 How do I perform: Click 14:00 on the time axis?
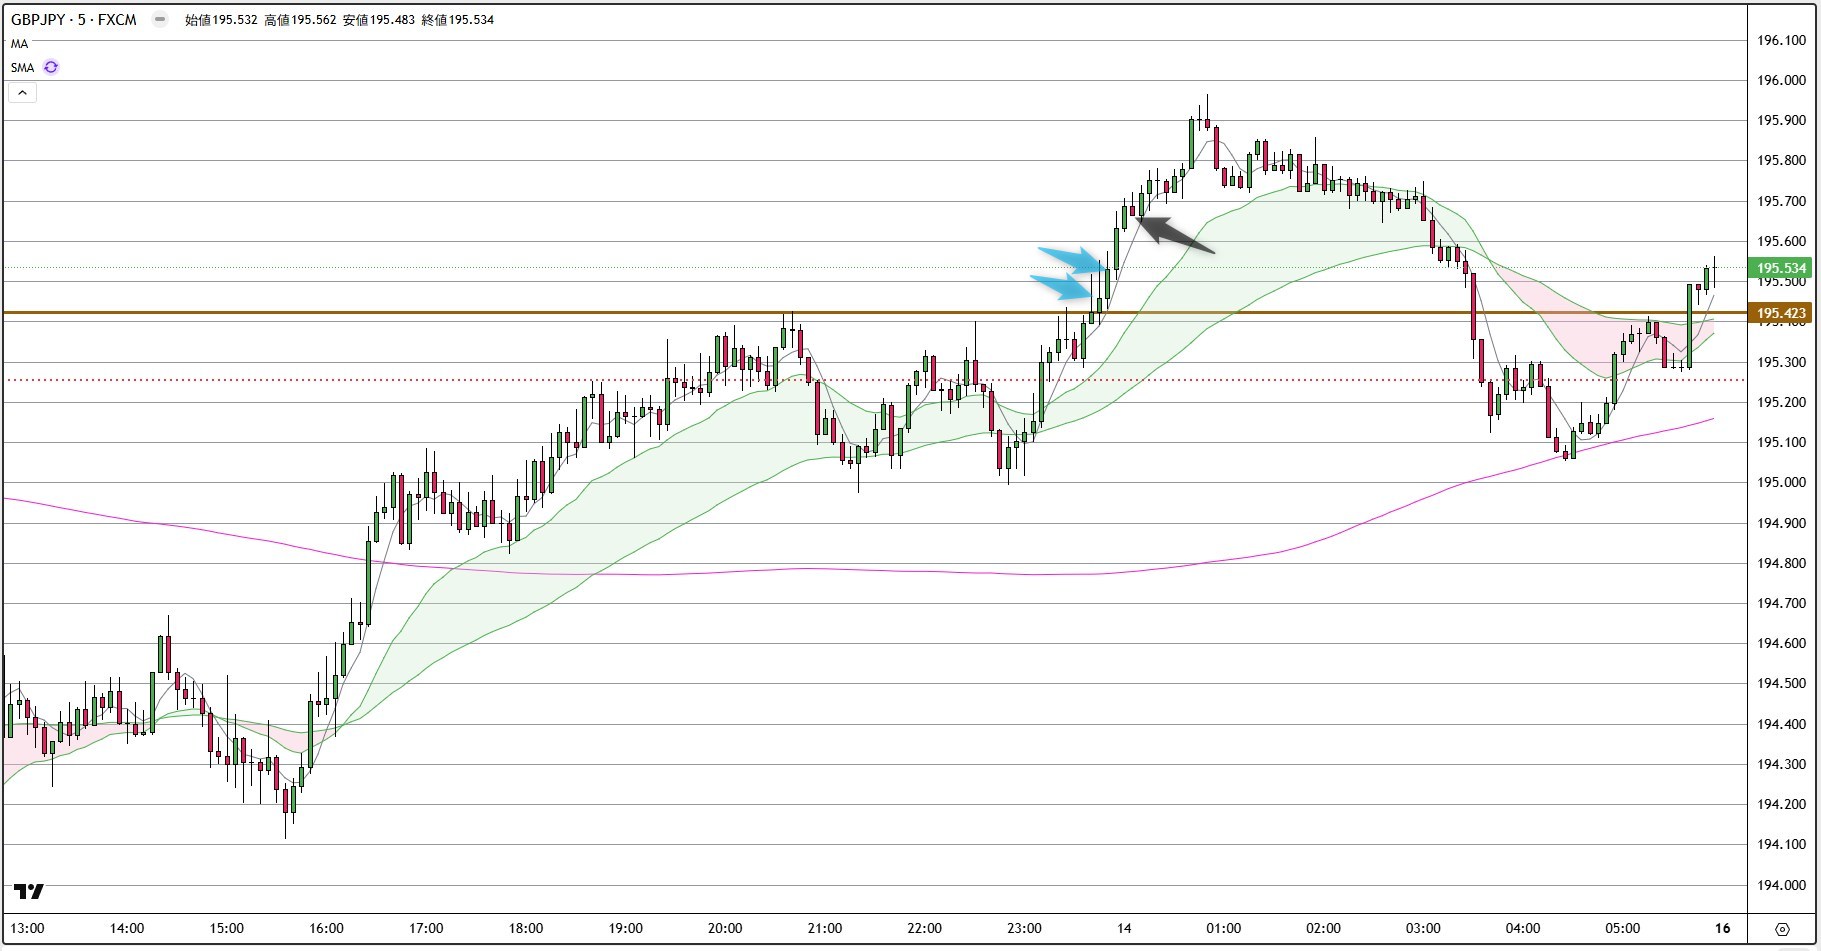point(127,928)
